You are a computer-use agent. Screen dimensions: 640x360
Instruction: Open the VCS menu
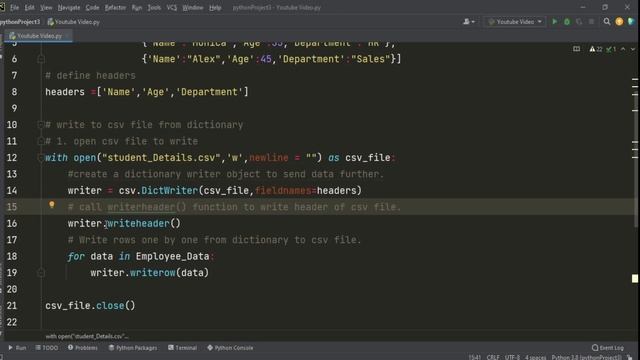point(171,7)
